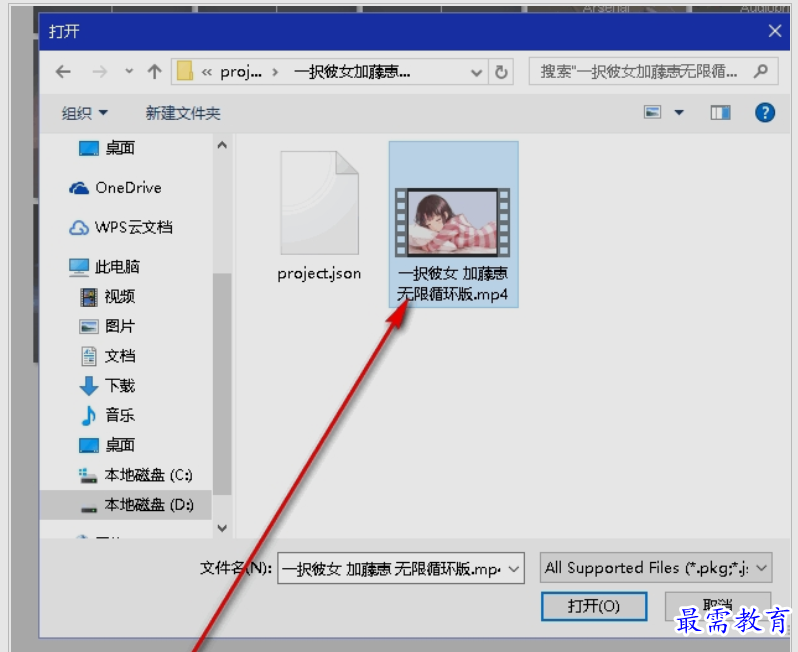Click the search magnifier icon

pos(761,72)
